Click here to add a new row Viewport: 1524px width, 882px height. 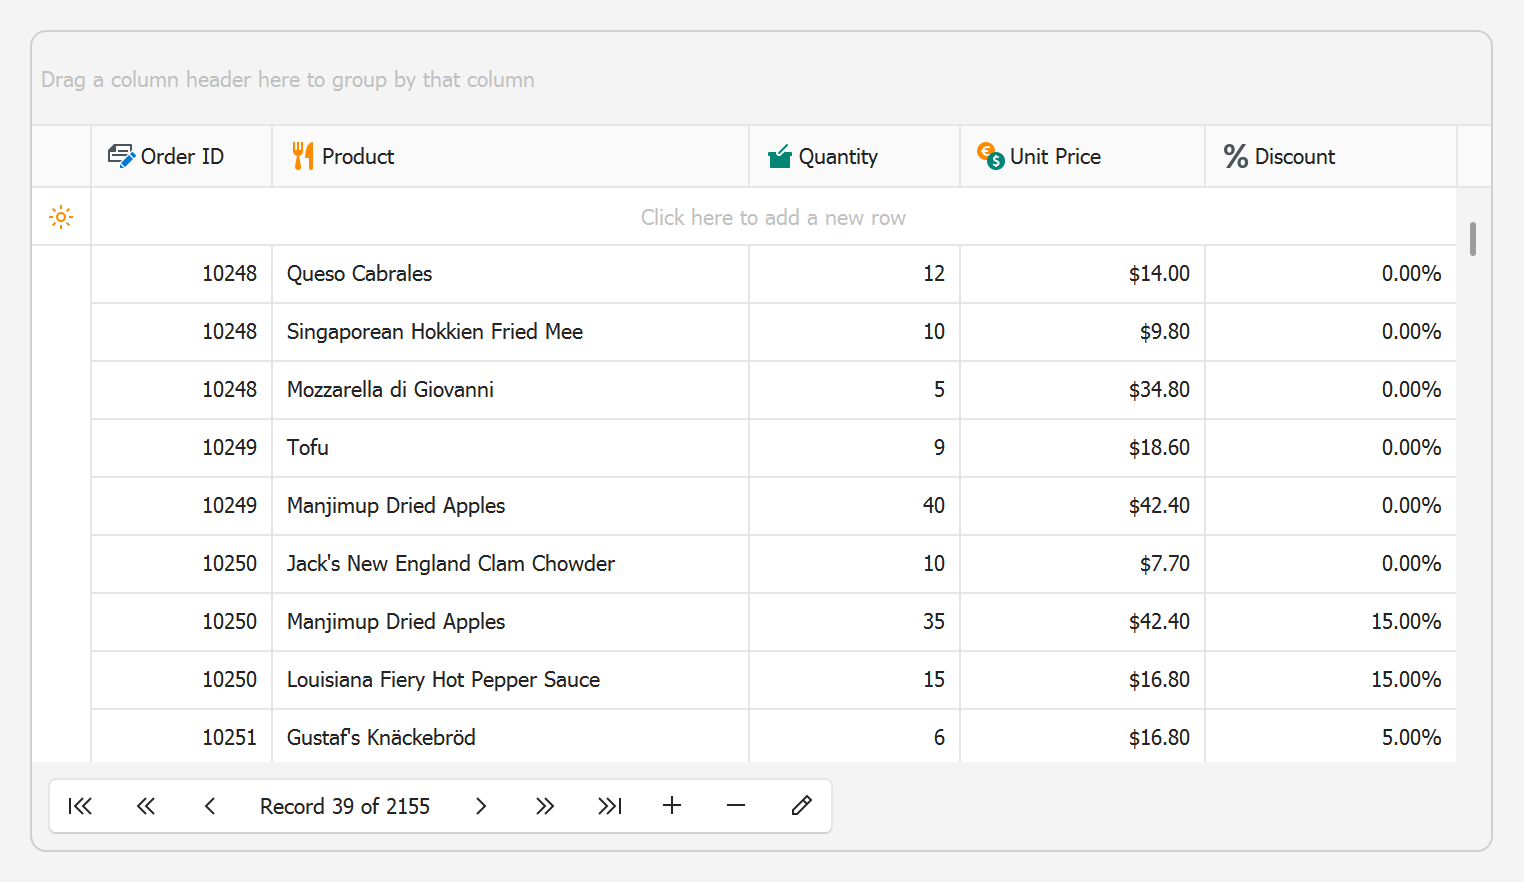pos(772,217)
